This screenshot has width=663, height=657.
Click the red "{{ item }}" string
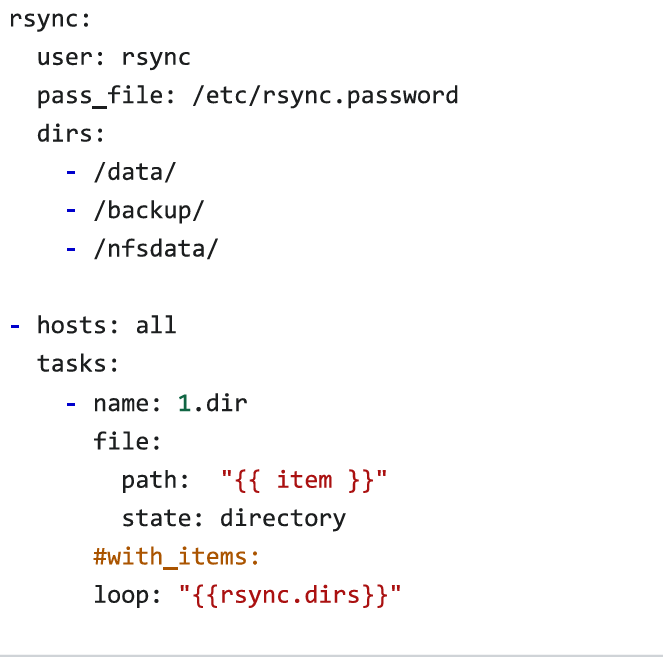[x=303, y=480]
